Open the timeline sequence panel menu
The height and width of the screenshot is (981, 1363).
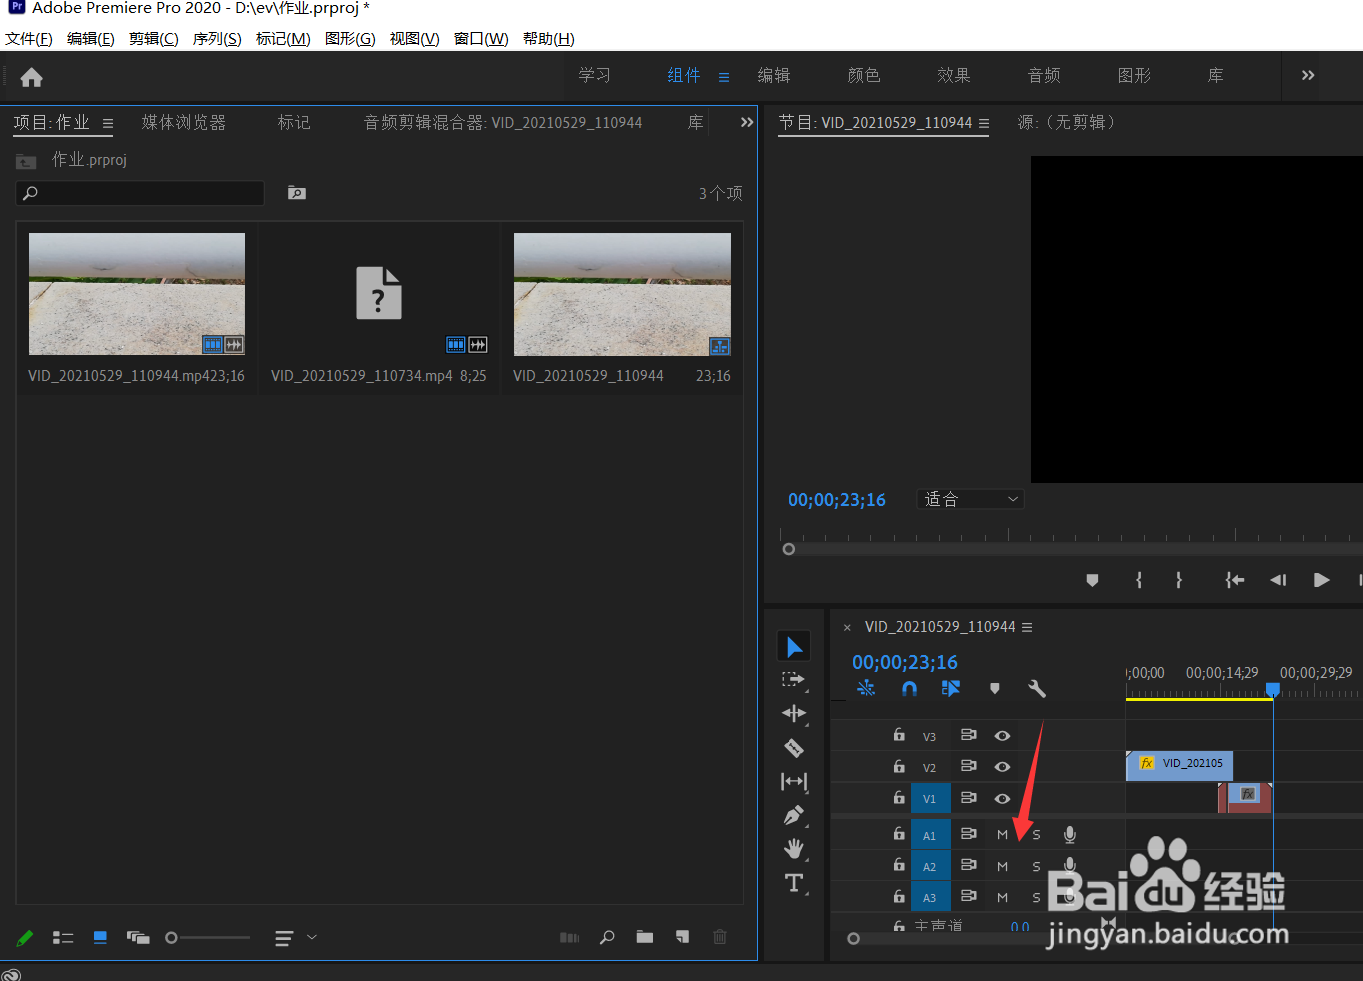click(1027, 627)
